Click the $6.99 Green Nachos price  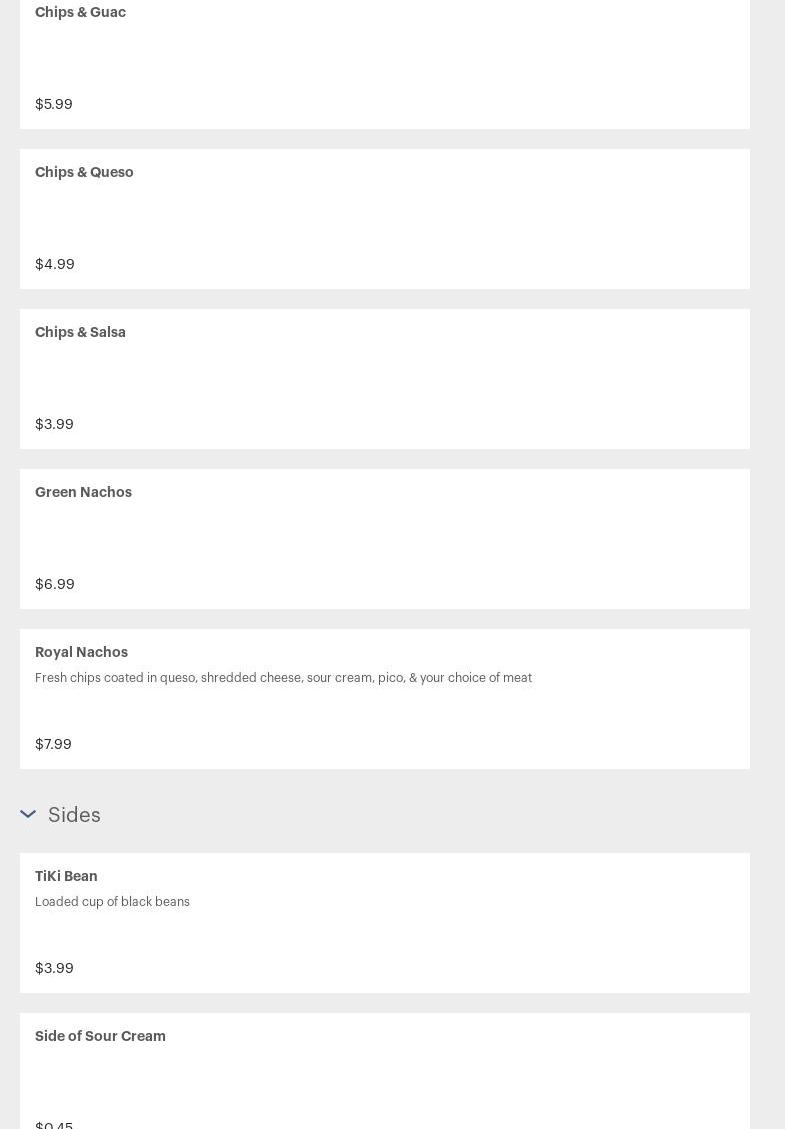coord(55,584)
